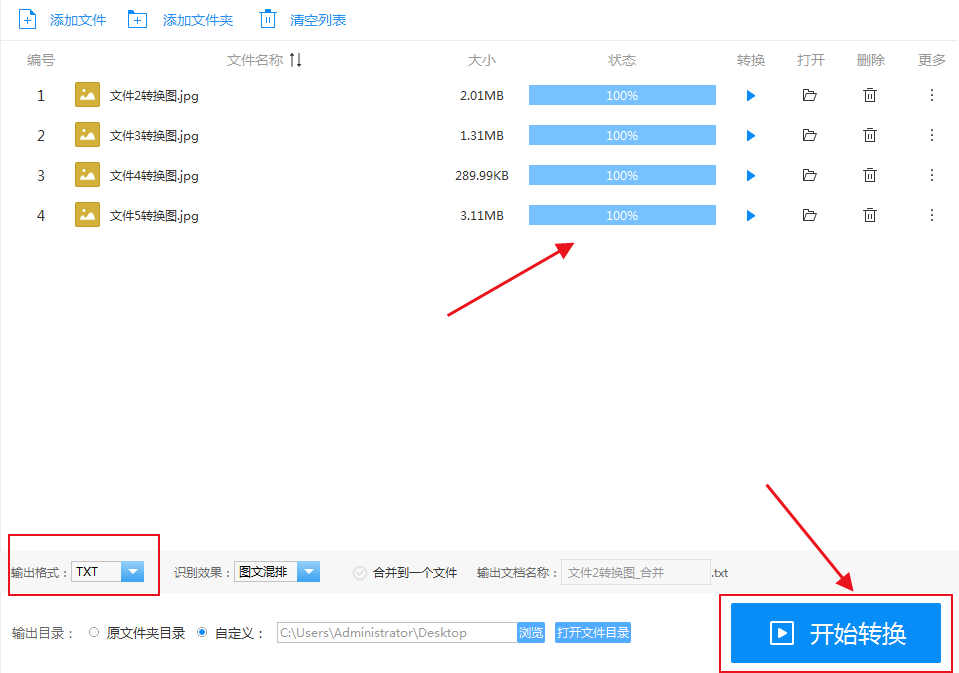Delete 文件4转换图.jpg from the list

click(870, 175)
